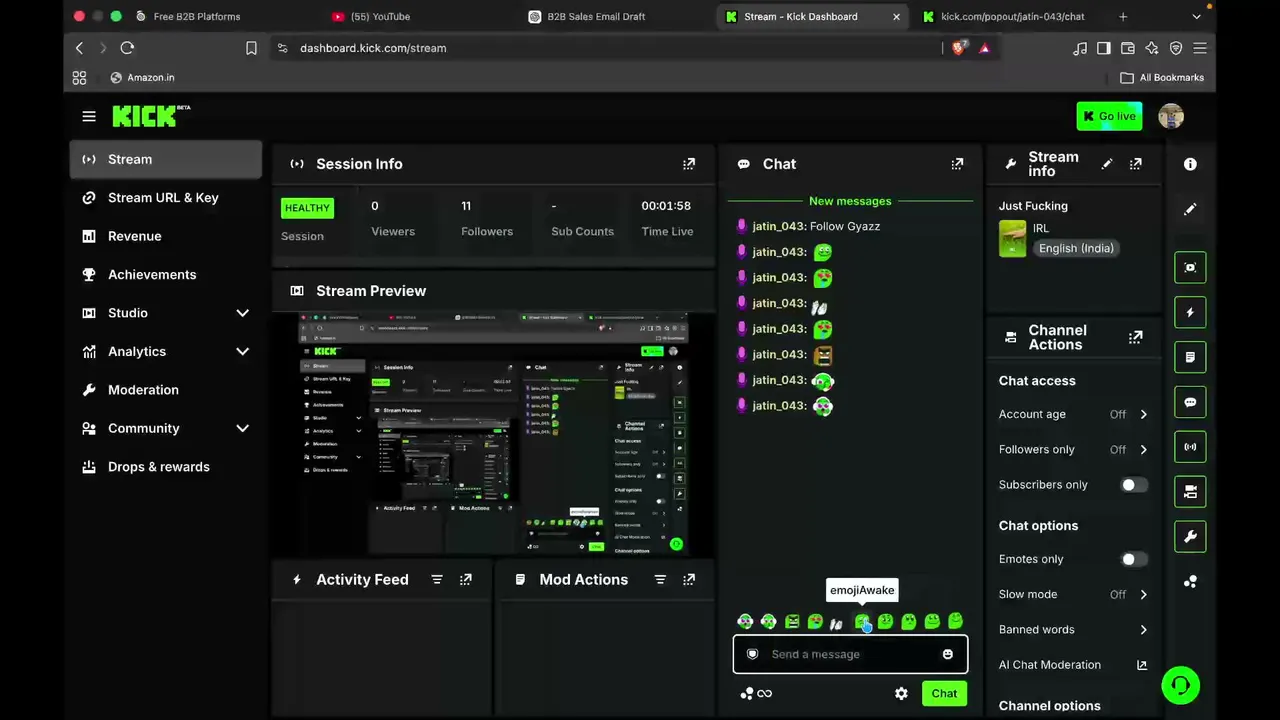Screen dimensions: 1280x720
Task: Toggle the stream preview widget icon in right rail
Action: point(1190,268)
